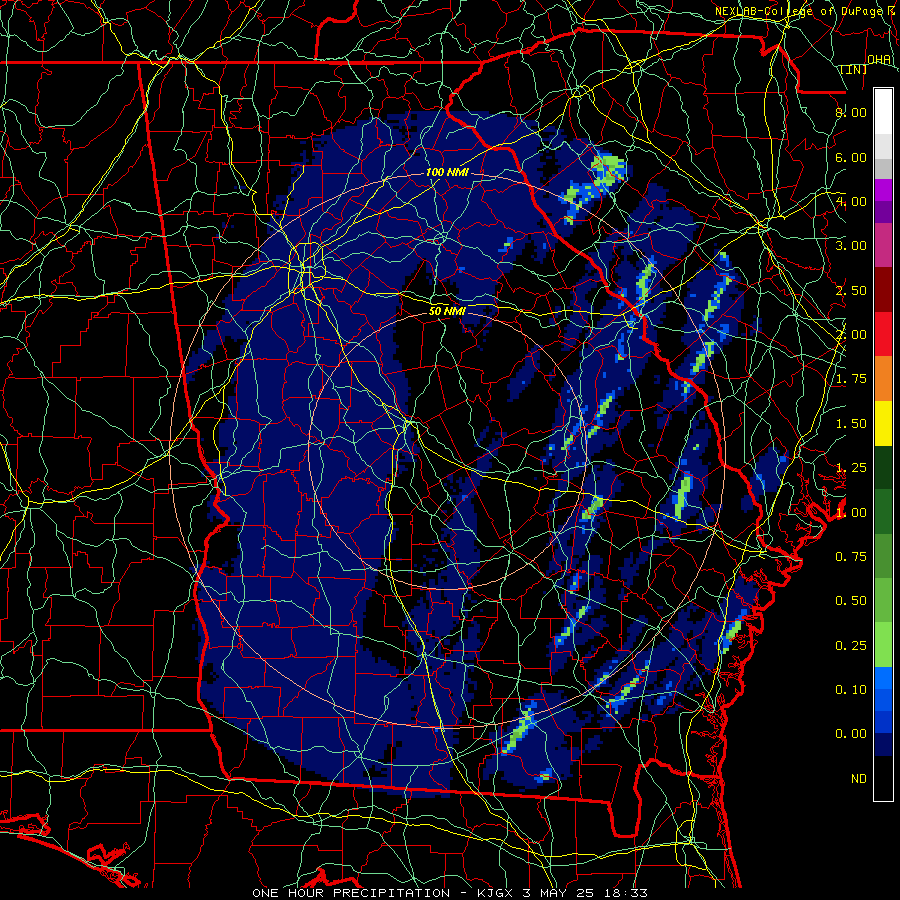Image resolution: width=900 pixels, height=900 pixels.
Task: Click the '0.50' legend value
Action: [851, 601]
